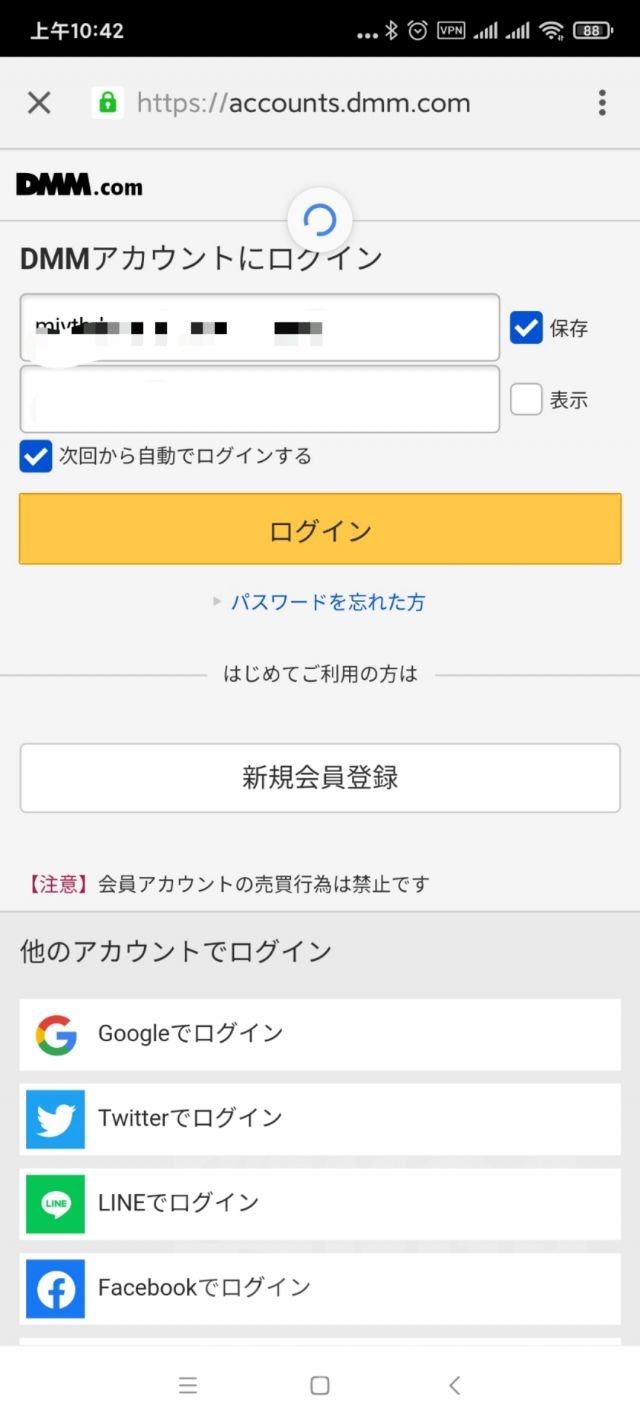Screen dimensions: 640x1422
Task: Select the empty password input field
Action: 260,399
